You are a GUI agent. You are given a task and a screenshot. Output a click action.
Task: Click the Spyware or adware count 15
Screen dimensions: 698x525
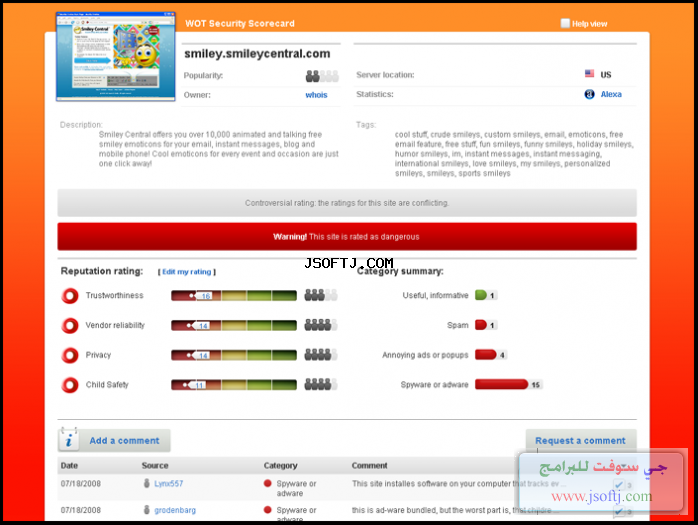536,385
